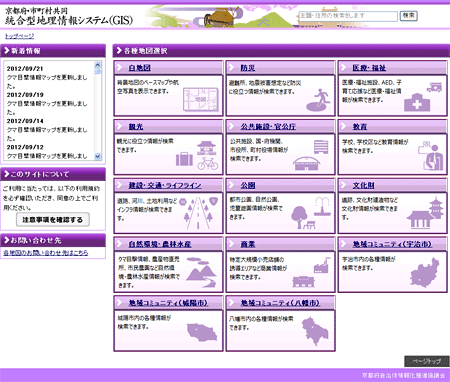Click the ページトップ button

[x=427, y=361]
